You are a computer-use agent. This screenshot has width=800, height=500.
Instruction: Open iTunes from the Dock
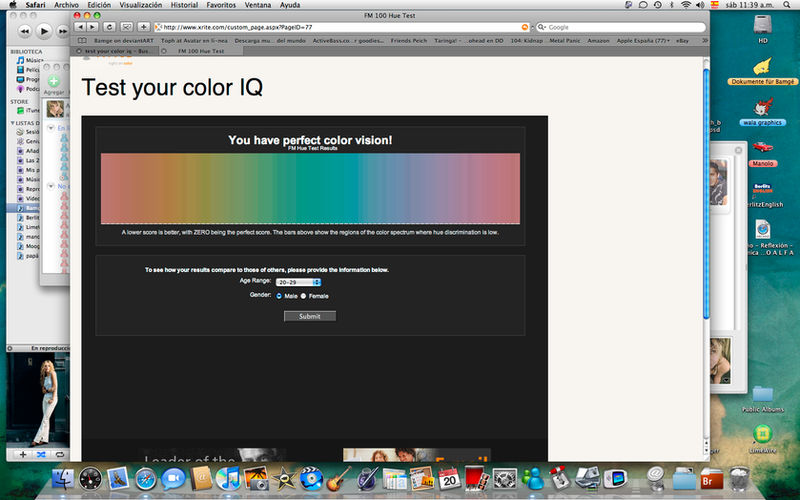(228, 479)
